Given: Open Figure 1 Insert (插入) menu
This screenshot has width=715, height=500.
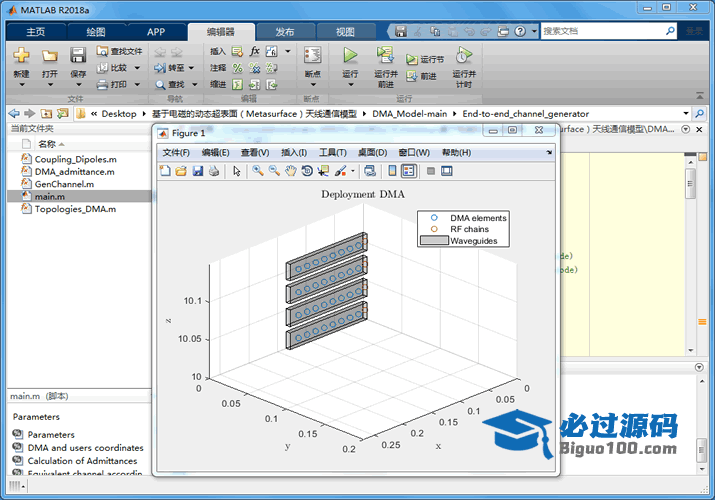Looking at the screenshot, I should 294,153.
